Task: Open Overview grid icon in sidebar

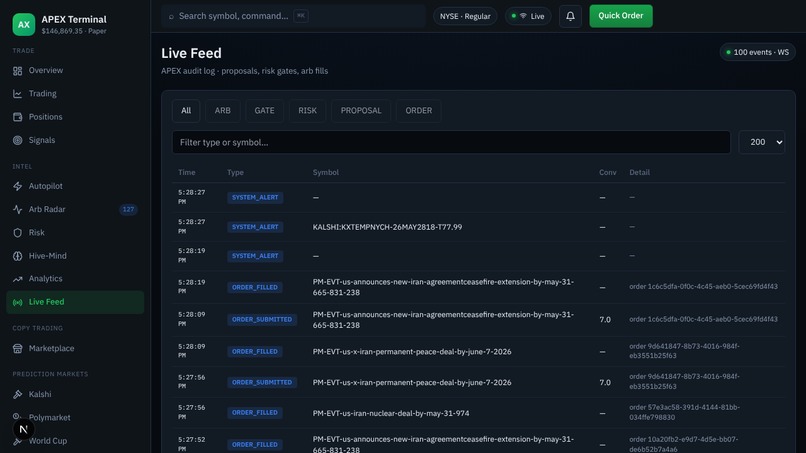Action: [x=17, y=71]
